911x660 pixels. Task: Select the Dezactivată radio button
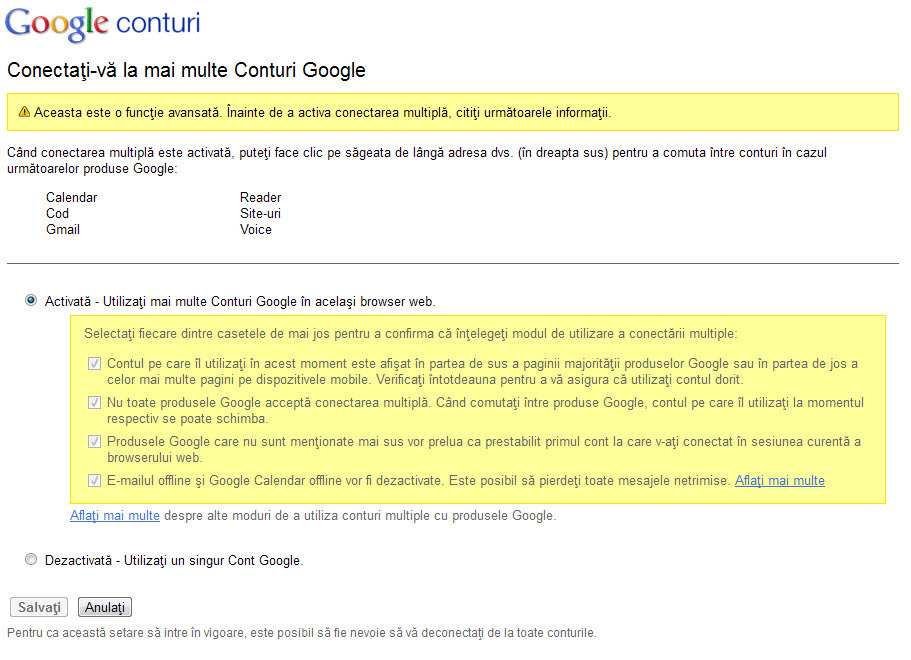[31, 559]
